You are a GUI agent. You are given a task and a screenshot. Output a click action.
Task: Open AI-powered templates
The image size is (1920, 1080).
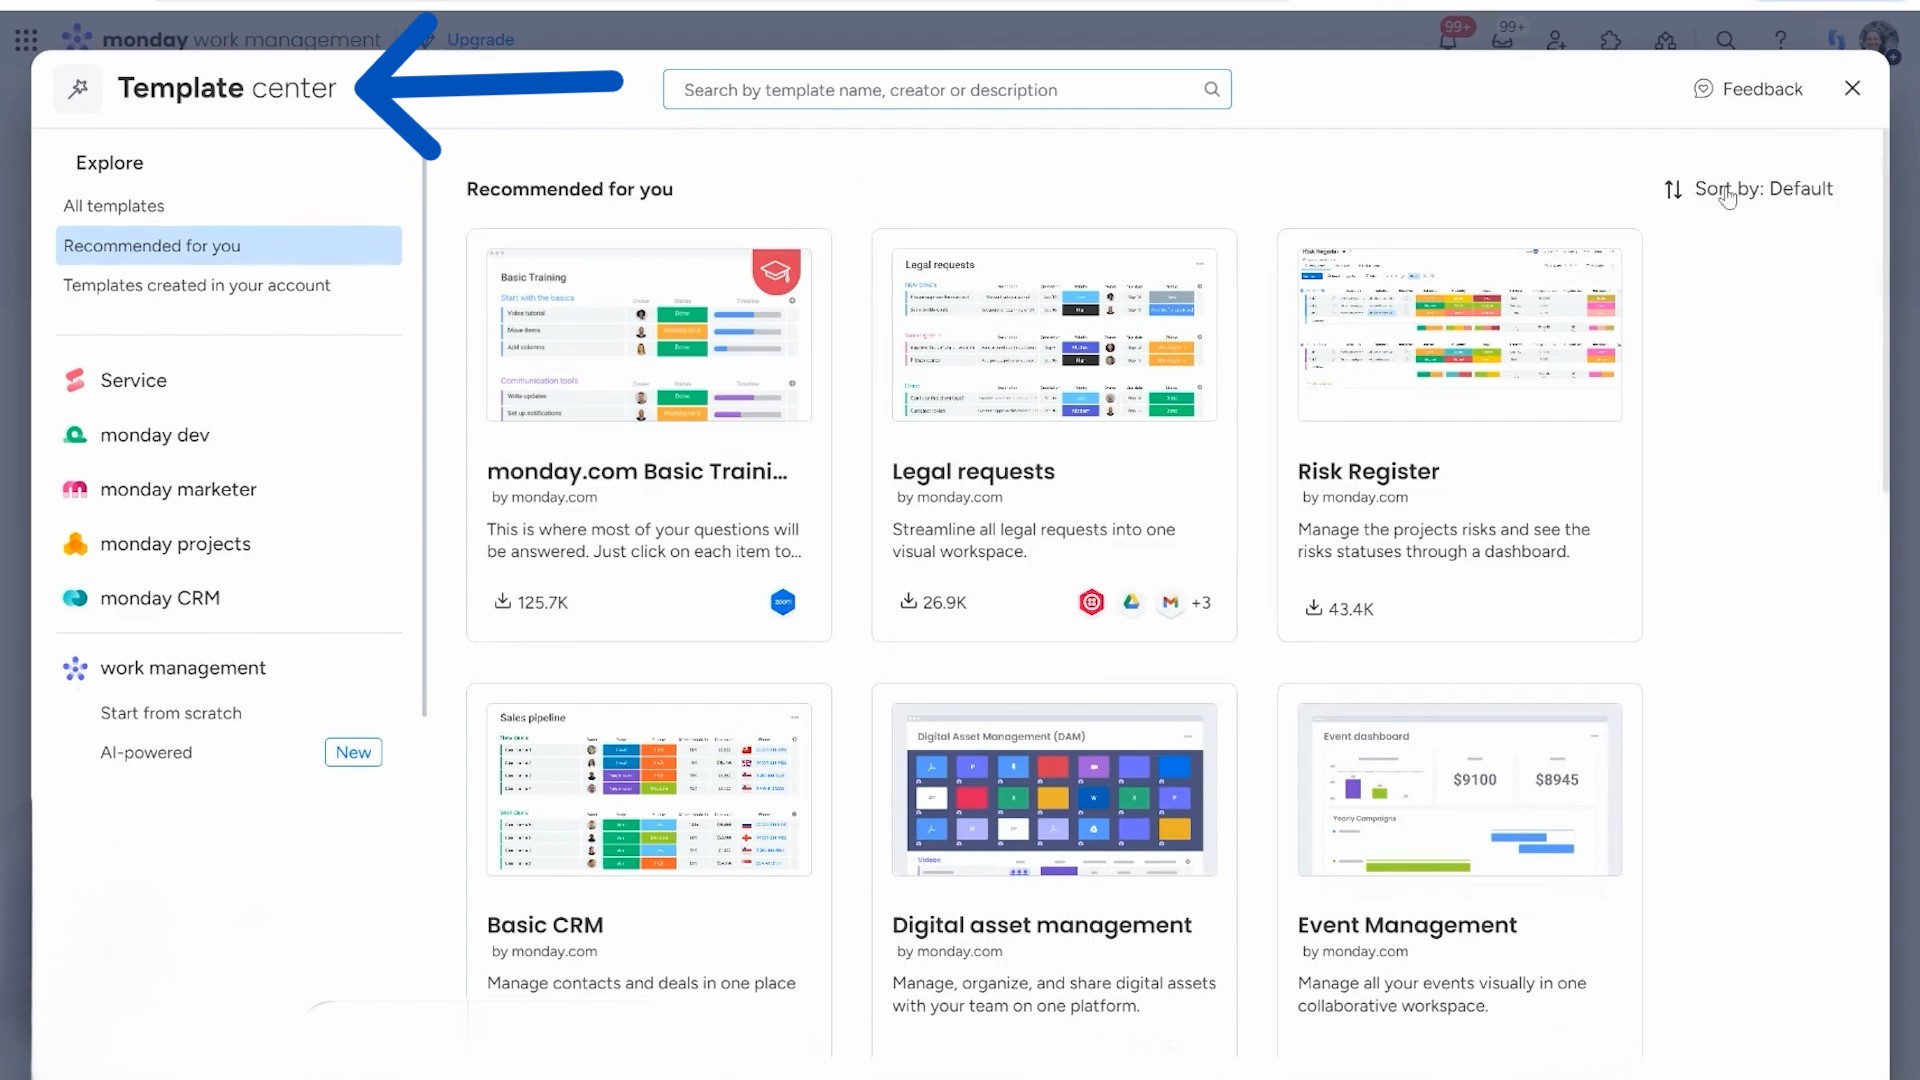(x=146, y=753)
